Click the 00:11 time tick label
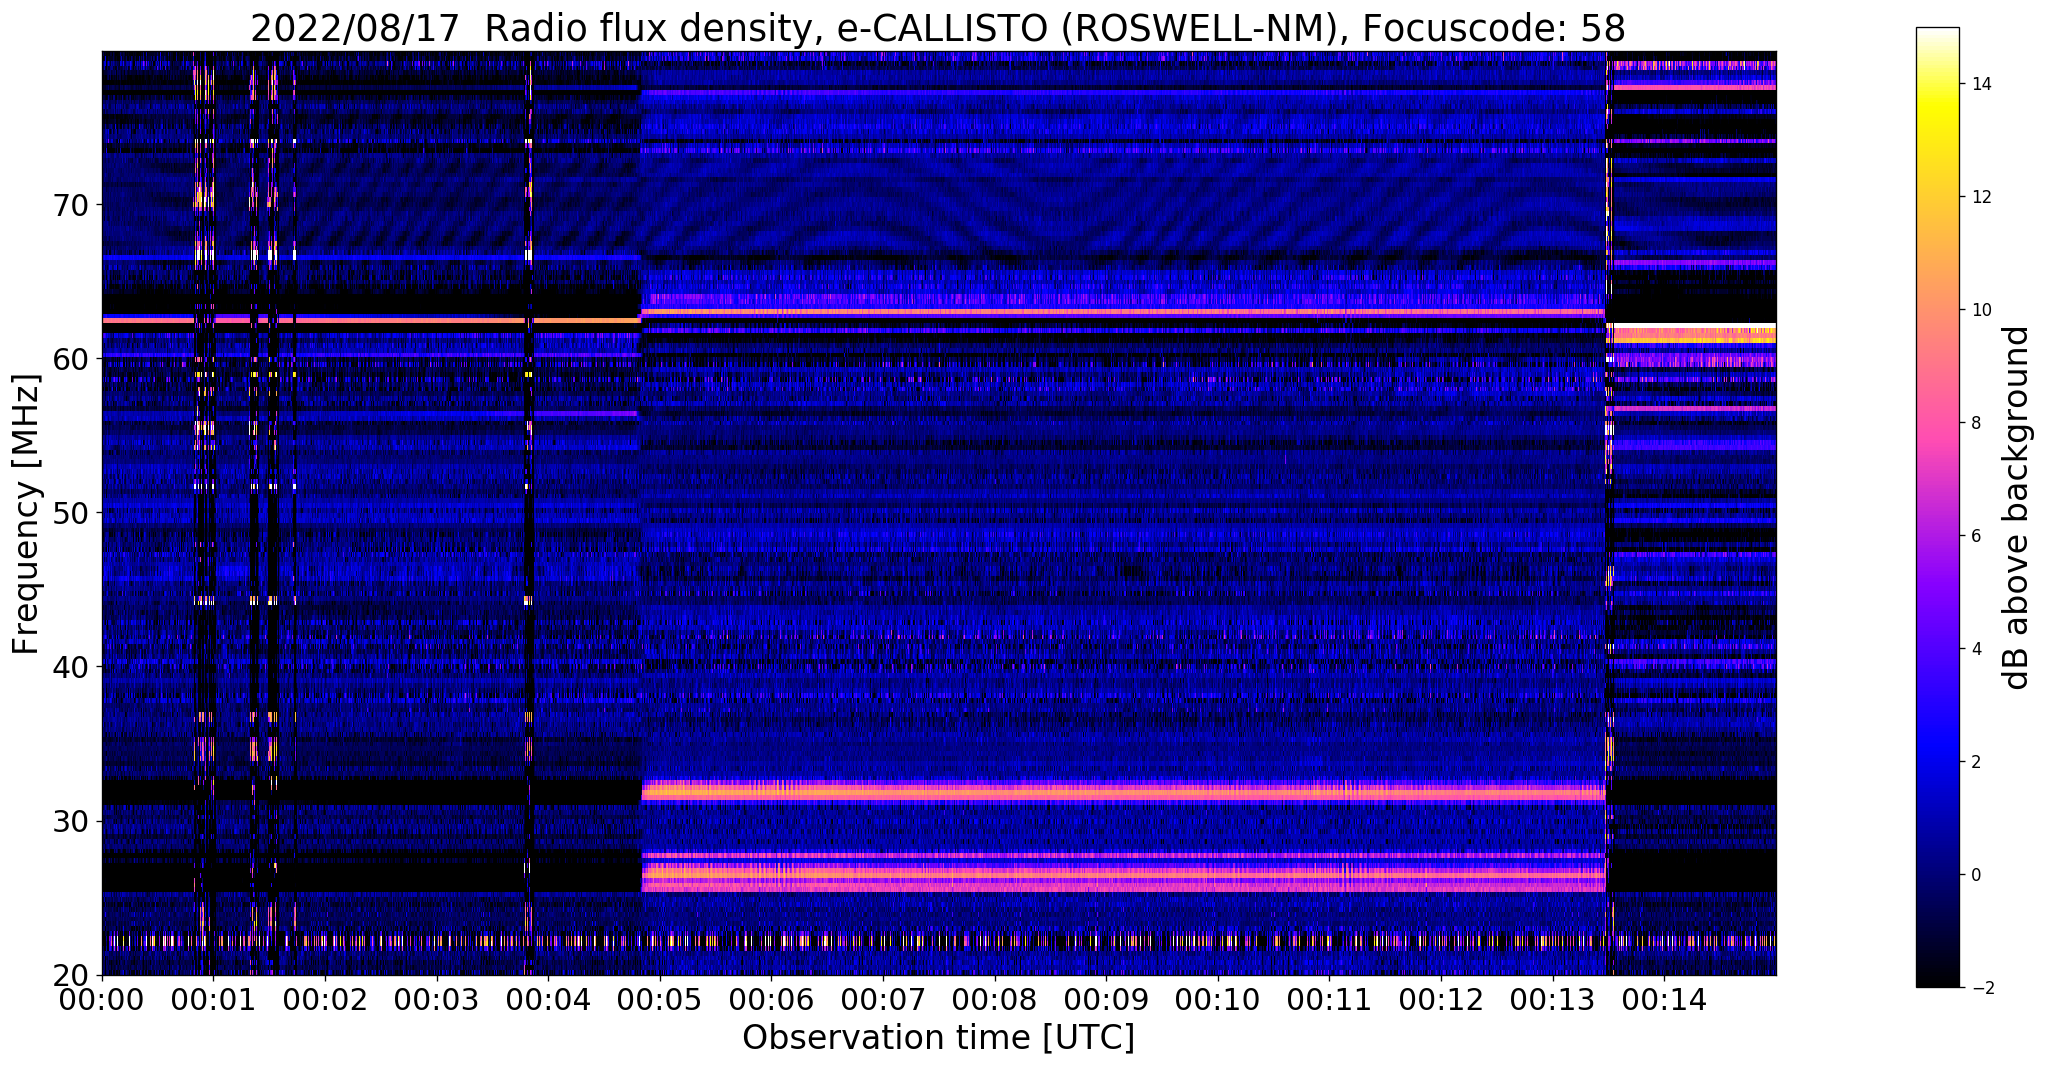This screenshot has height=1067, width=2047. coord(1329,1000)
